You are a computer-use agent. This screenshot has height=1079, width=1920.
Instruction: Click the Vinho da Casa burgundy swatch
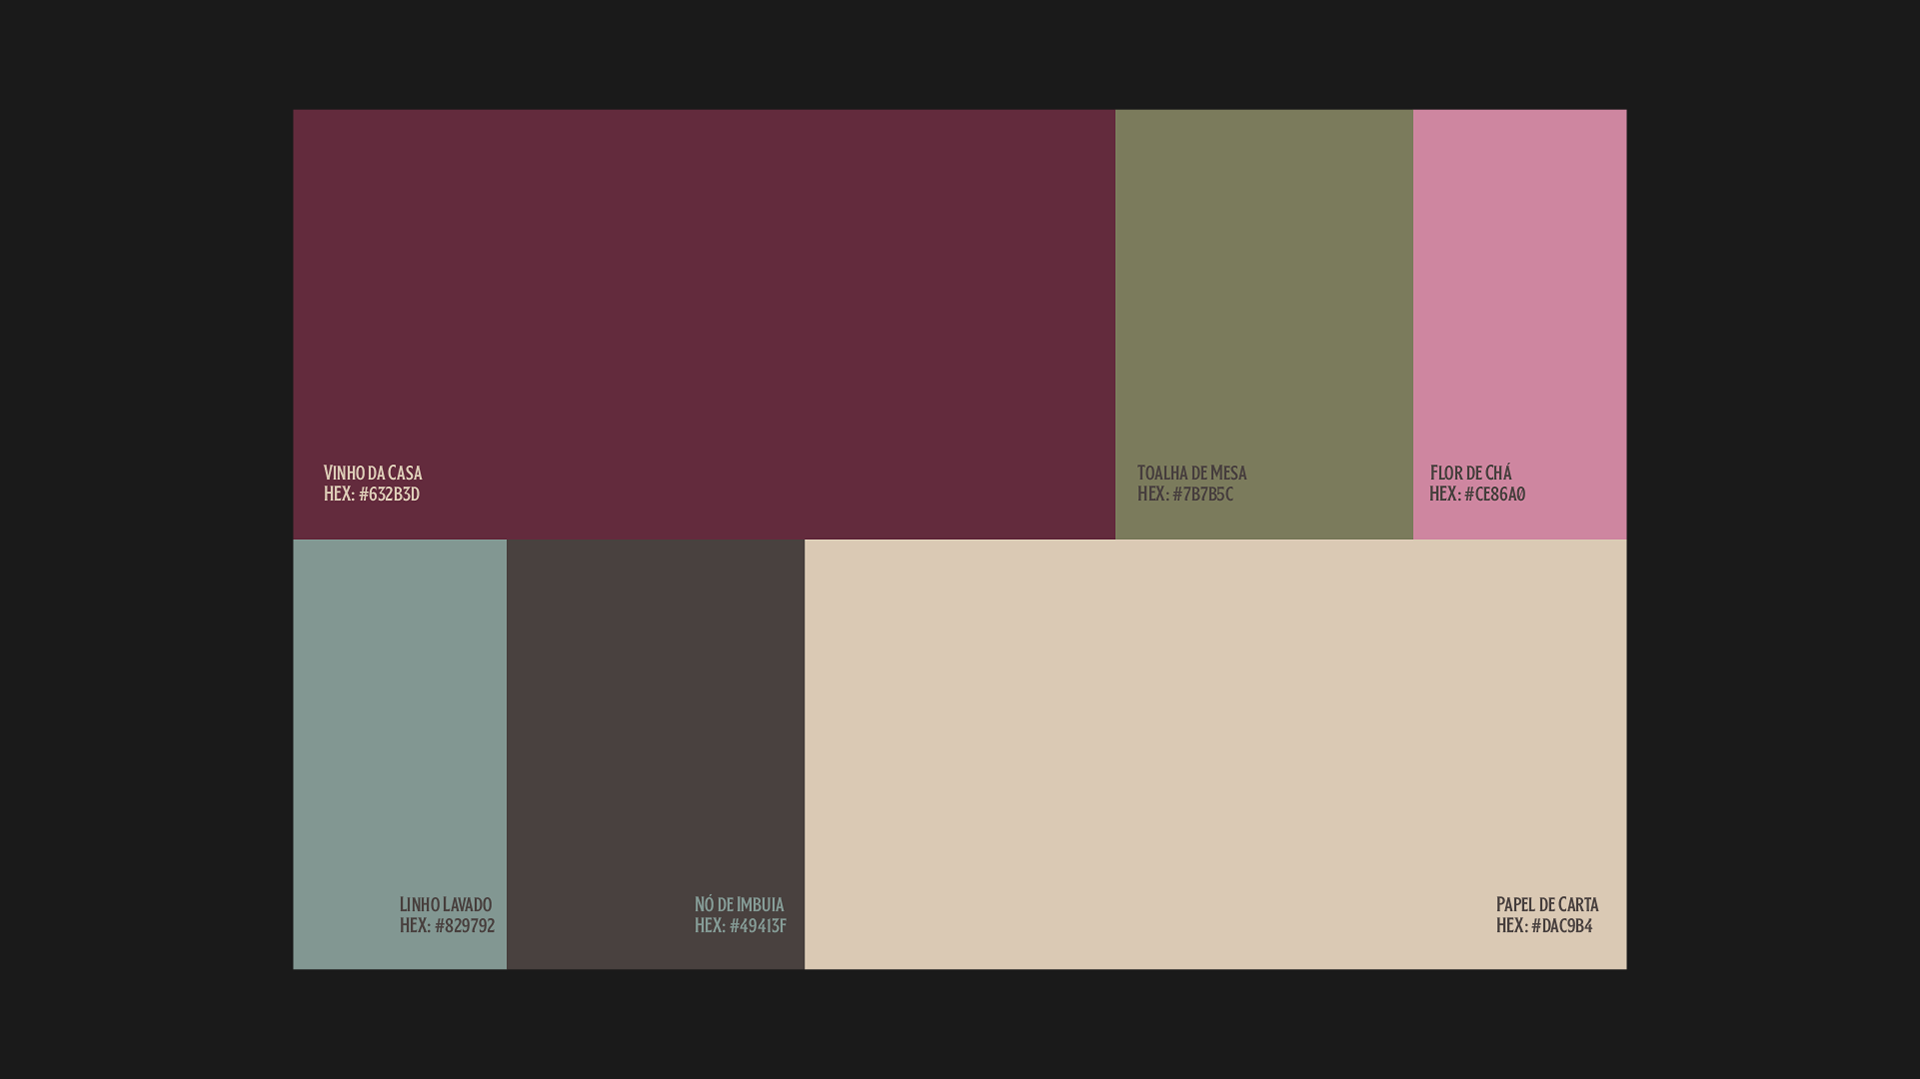[x=704, y=324]
